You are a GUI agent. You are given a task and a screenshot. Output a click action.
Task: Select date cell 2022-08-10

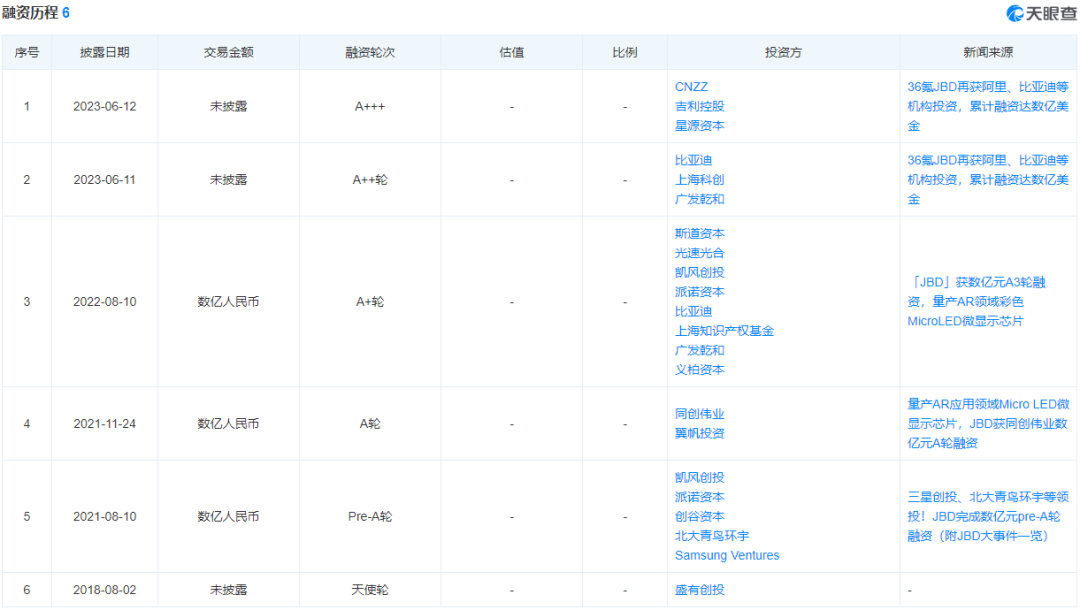pos(105,302)
